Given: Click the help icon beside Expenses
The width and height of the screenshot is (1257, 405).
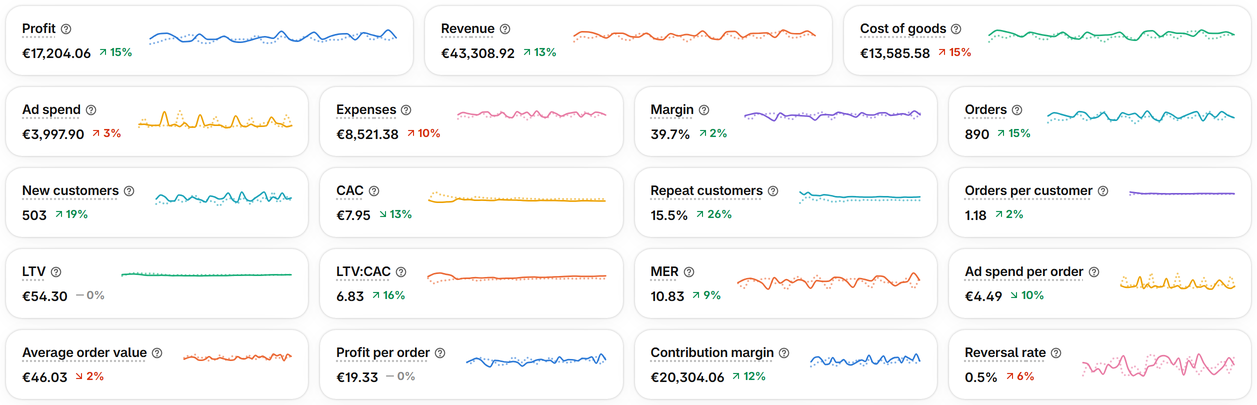Looking at the screenshot, I should pyautogui.click(x=406, y=110).
